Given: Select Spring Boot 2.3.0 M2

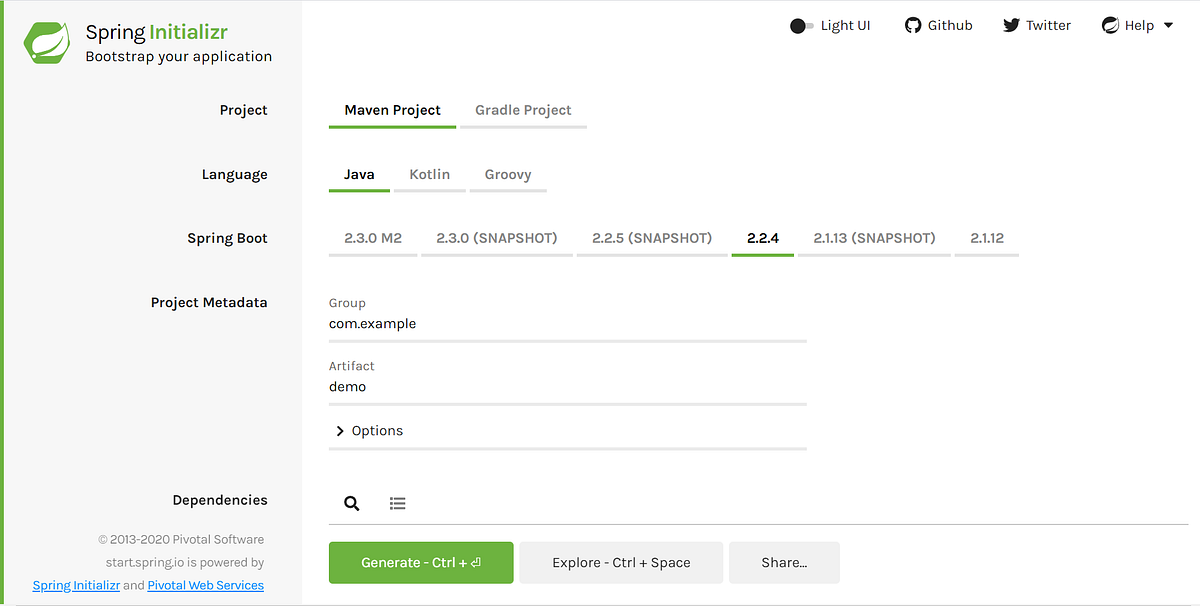Looking at the screenshot, I should coord(372,238).
